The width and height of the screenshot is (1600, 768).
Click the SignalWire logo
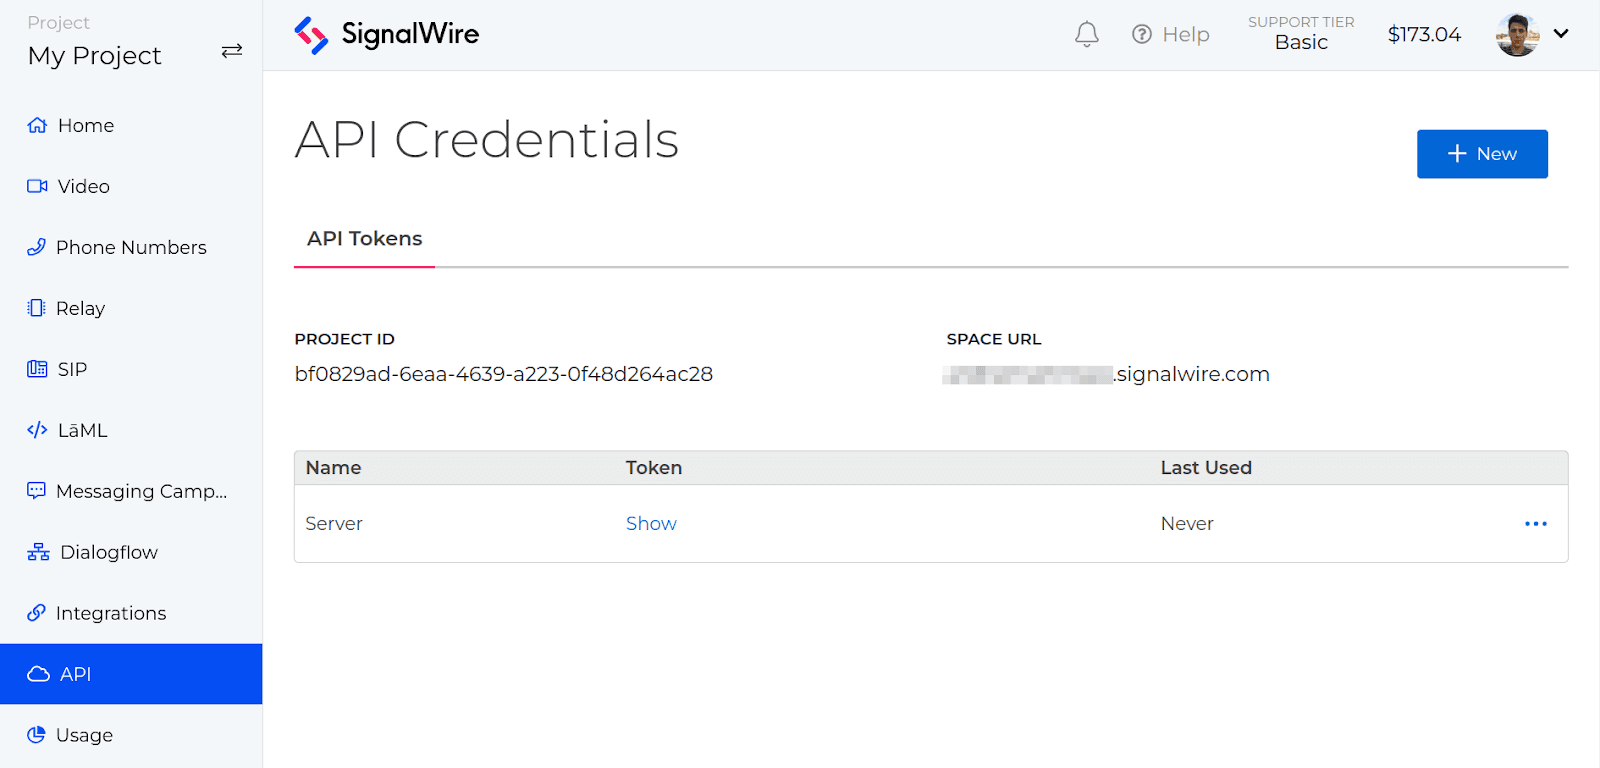(387, 35)
